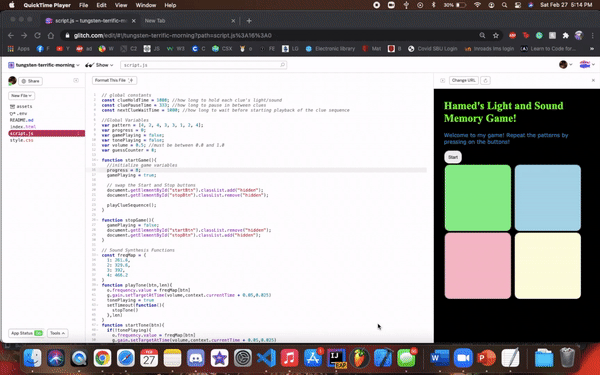Screen dimensions: 600x375
Task: Open IntelliJ IDEA from the Dock
Action: (336, 359)
